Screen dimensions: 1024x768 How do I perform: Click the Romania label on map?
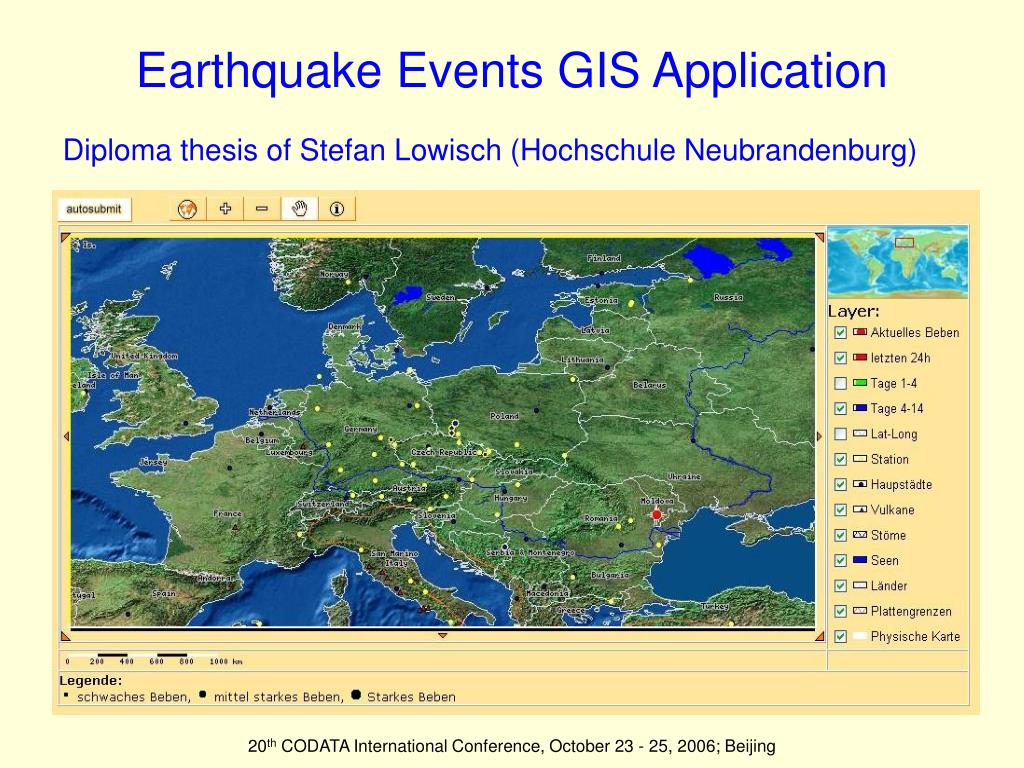tap(601, 518)
